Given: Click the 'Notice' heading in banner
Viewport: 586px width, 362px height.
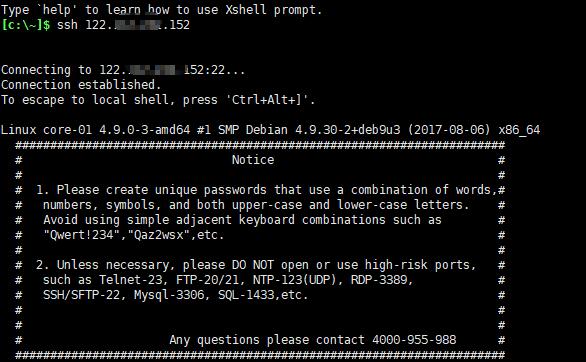Looking at the screenshot, I should pos(253,160).
